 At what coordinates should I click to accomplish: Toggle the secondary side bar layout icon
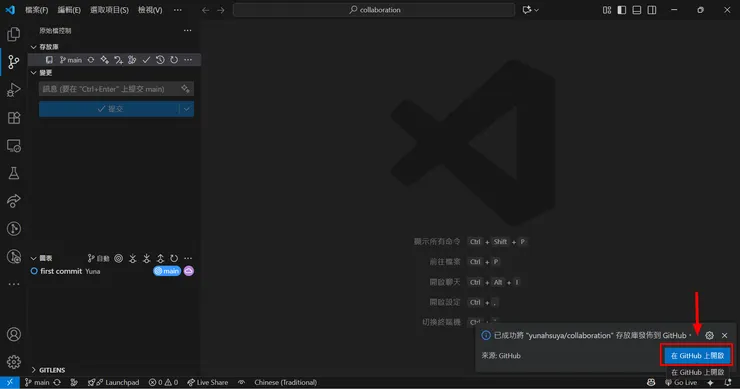pyautogui.click(x=652, y=10)
